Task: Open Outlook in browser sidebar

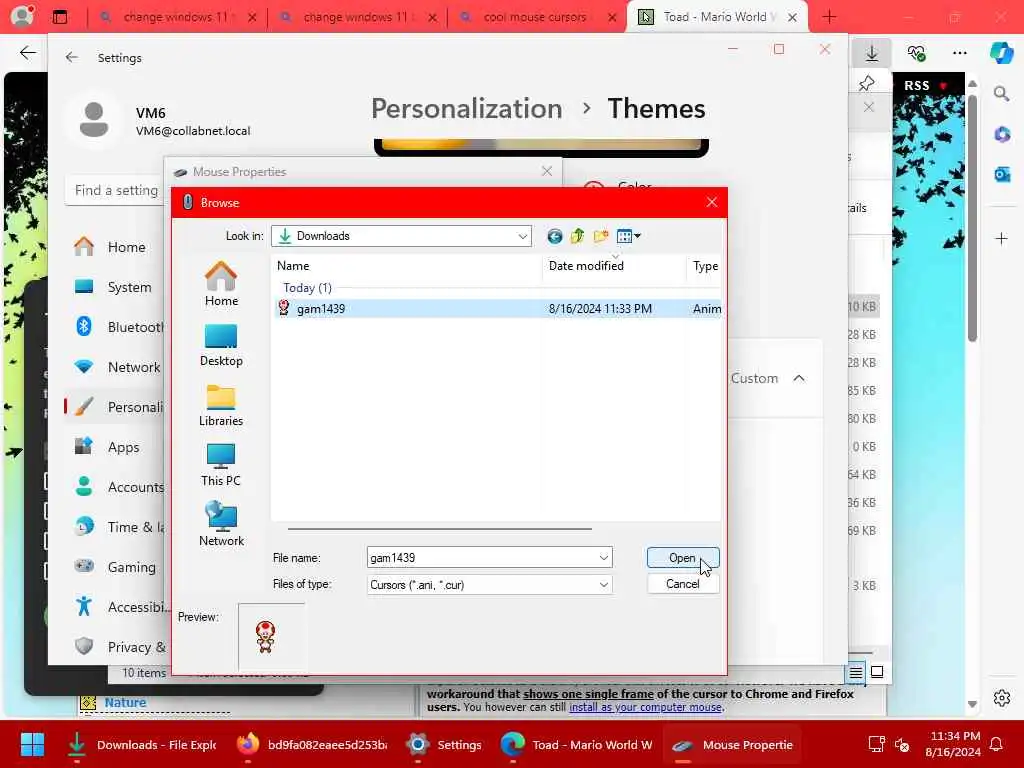Action: tap(1002, 174)
